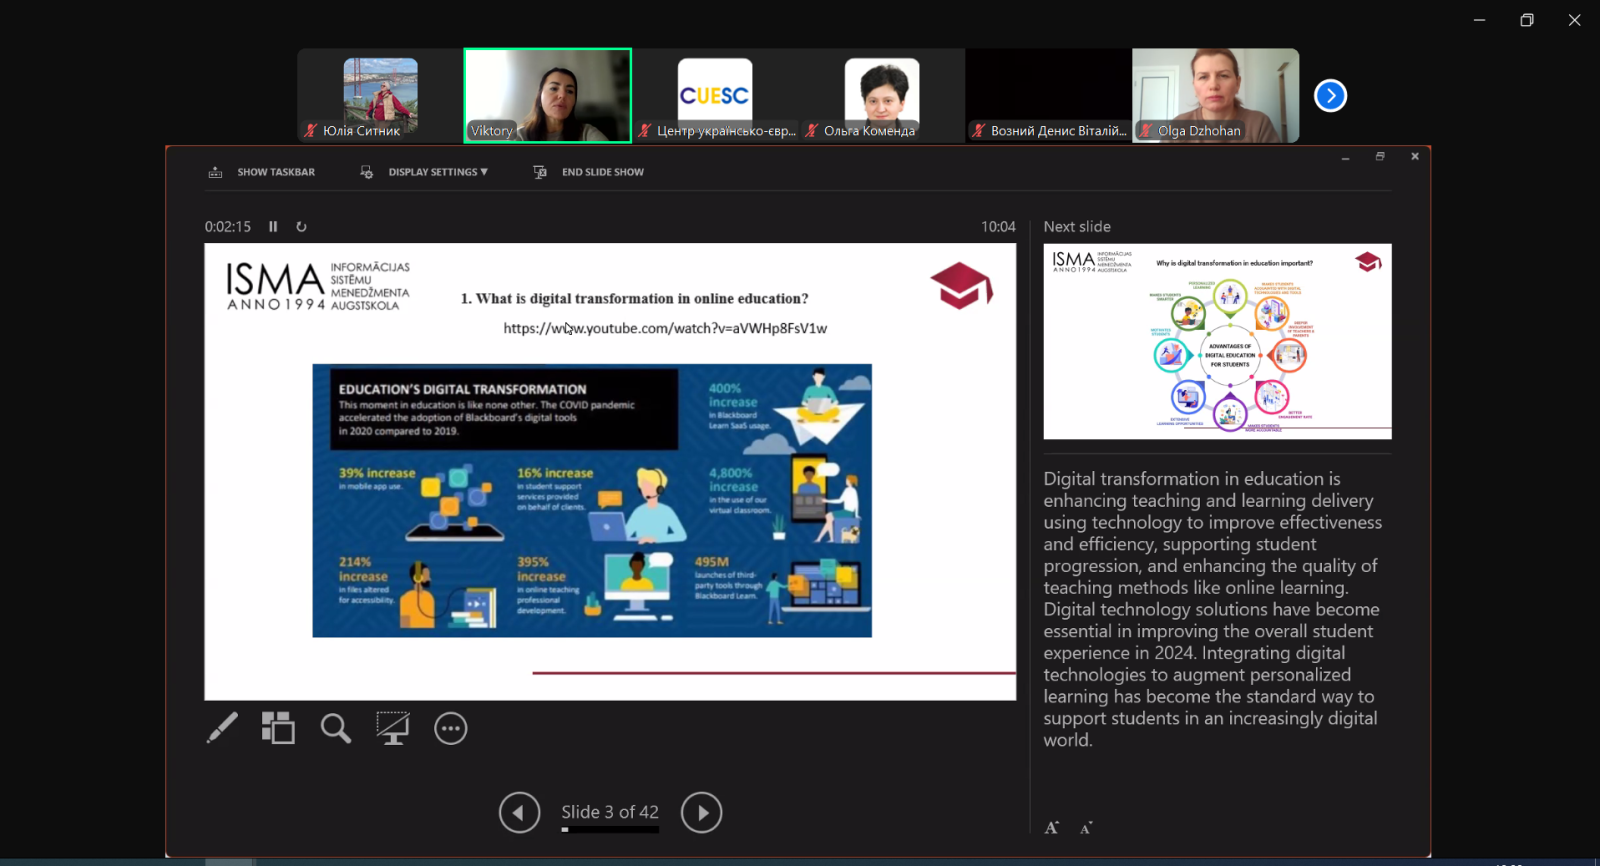Restart the presentation timer
Image resolution: width=1600 pixels, height=866 pixels.
click(301, 227)
